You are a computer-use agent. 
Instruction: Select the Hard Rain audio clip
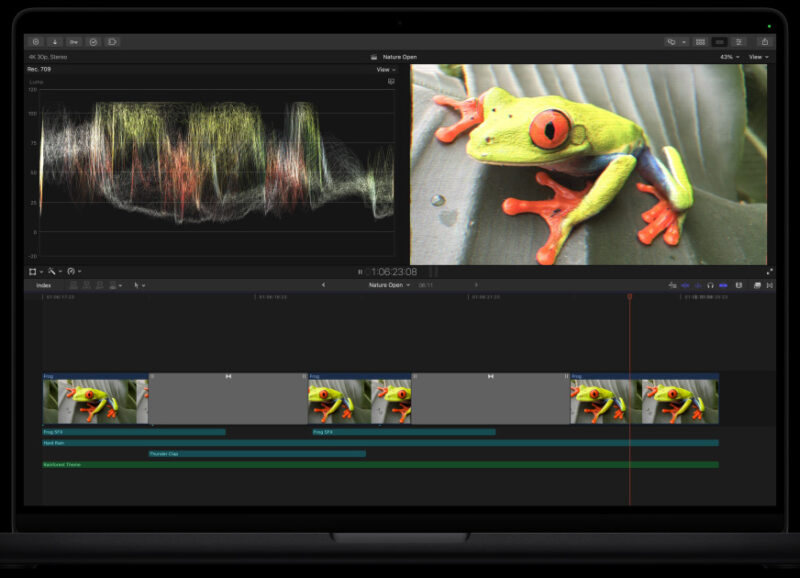[381, 443]
